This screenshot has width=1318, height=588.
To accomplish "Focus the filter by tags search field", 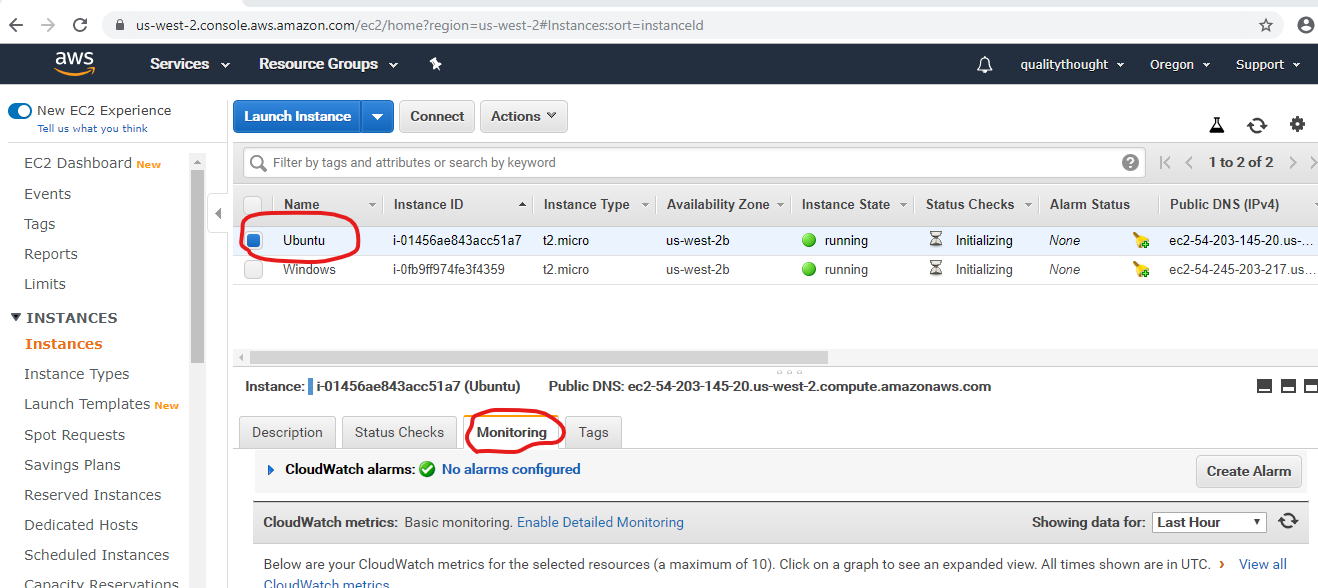I will (x=694, y=163).
